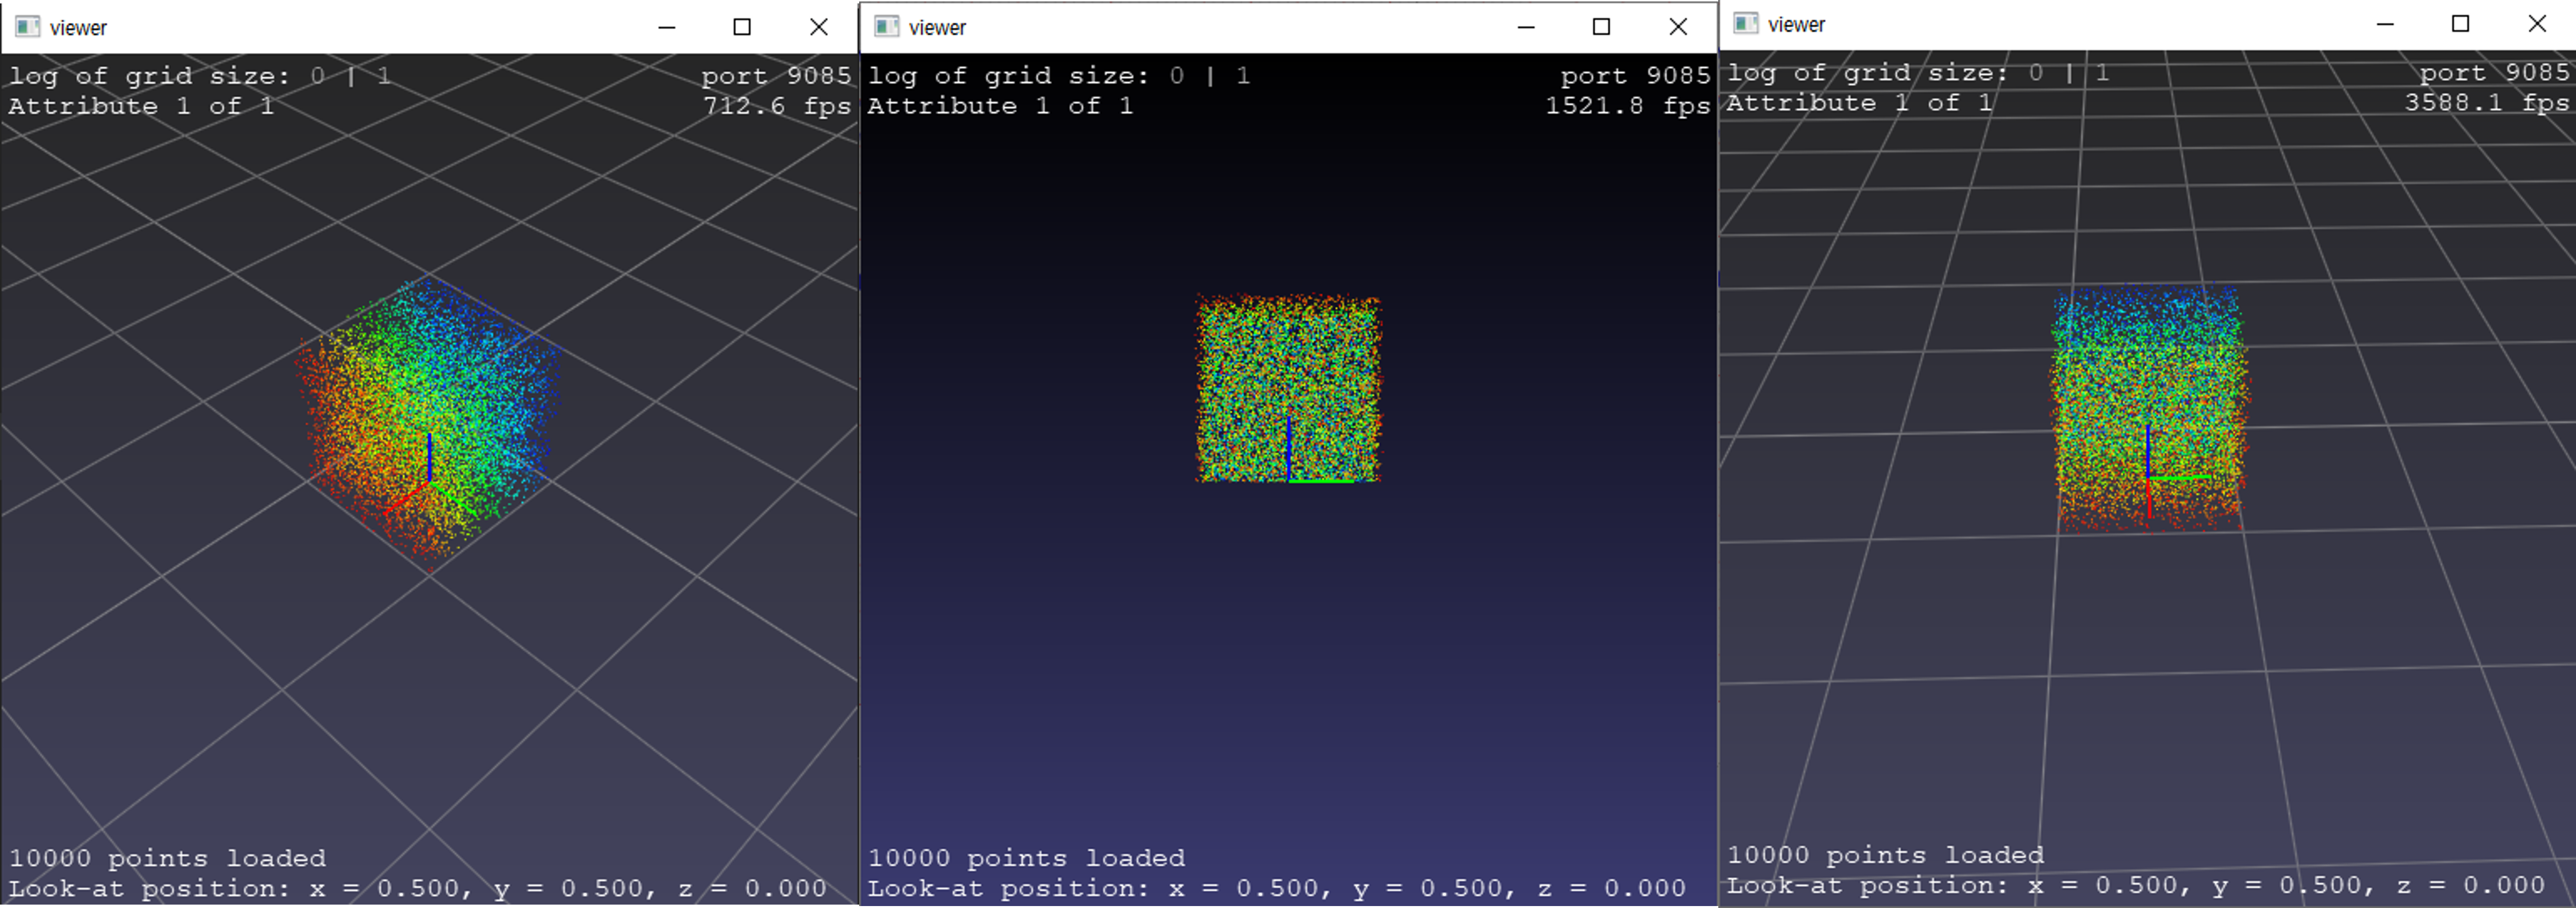Close the viewer window showing 3588.1 fps
2576x908 pixels.
click(x=2537, y=24)
